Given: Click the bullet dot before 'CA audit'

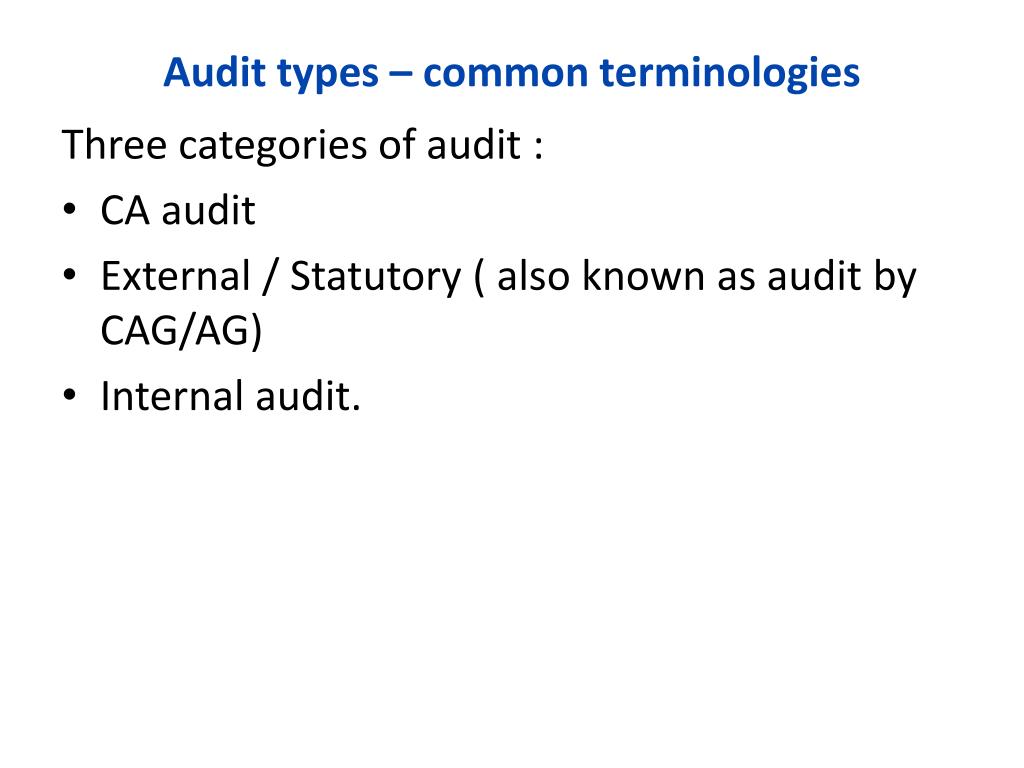Looking at the screenshot, I should (x=70, y=210).
